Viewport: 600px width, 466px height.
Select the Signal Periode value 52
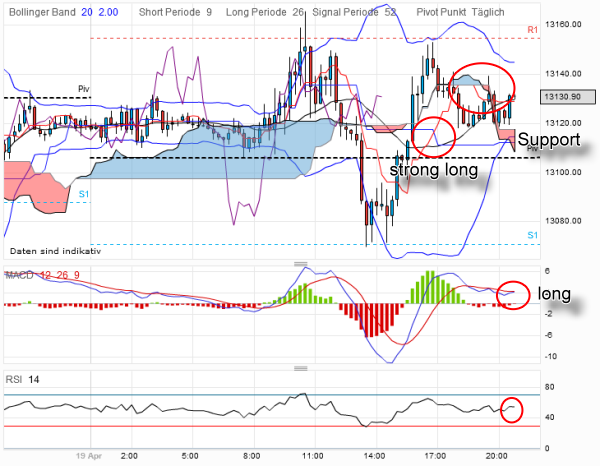coord(390,12)
